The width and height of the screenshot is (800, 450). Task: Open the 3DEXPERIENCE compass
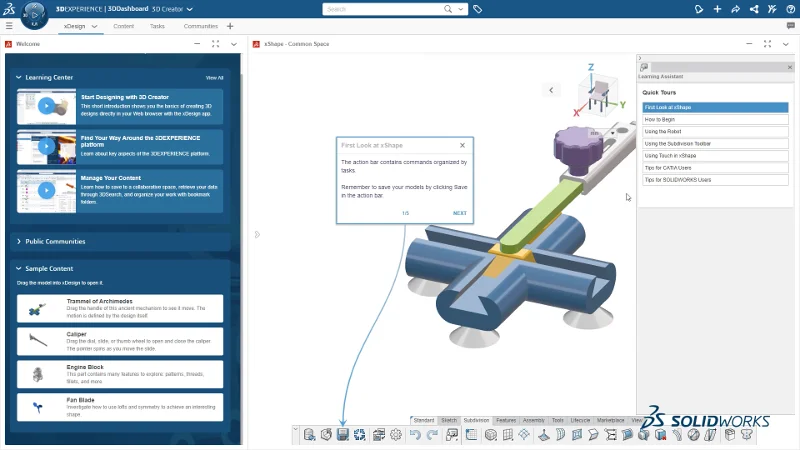[33, 17]
